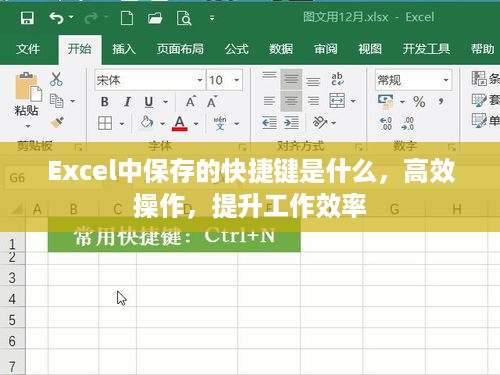Viewport: 500px width, 375px height.
Task: Click the Save icon in quick access toolbar
Action: pyautogui.click(x=27, y=18)
